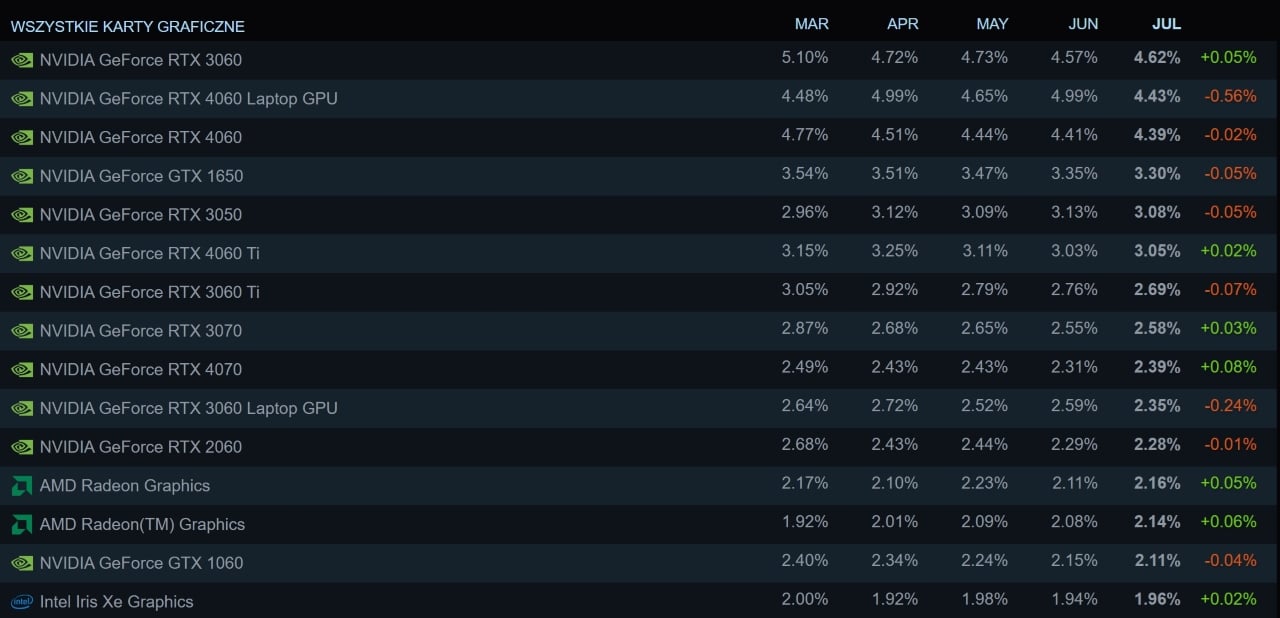Image resolution: width=1280 pixels, height=618 pixels.
Task: Click the Intel logo beside Iris Xe Graphics
Action: coord(21,602)
